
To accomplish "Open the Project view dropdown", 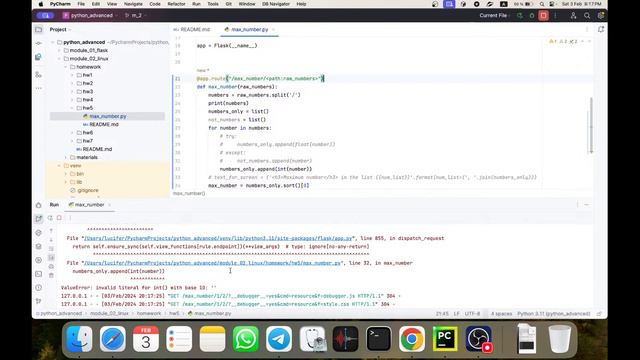I will (x=60, y=29).
